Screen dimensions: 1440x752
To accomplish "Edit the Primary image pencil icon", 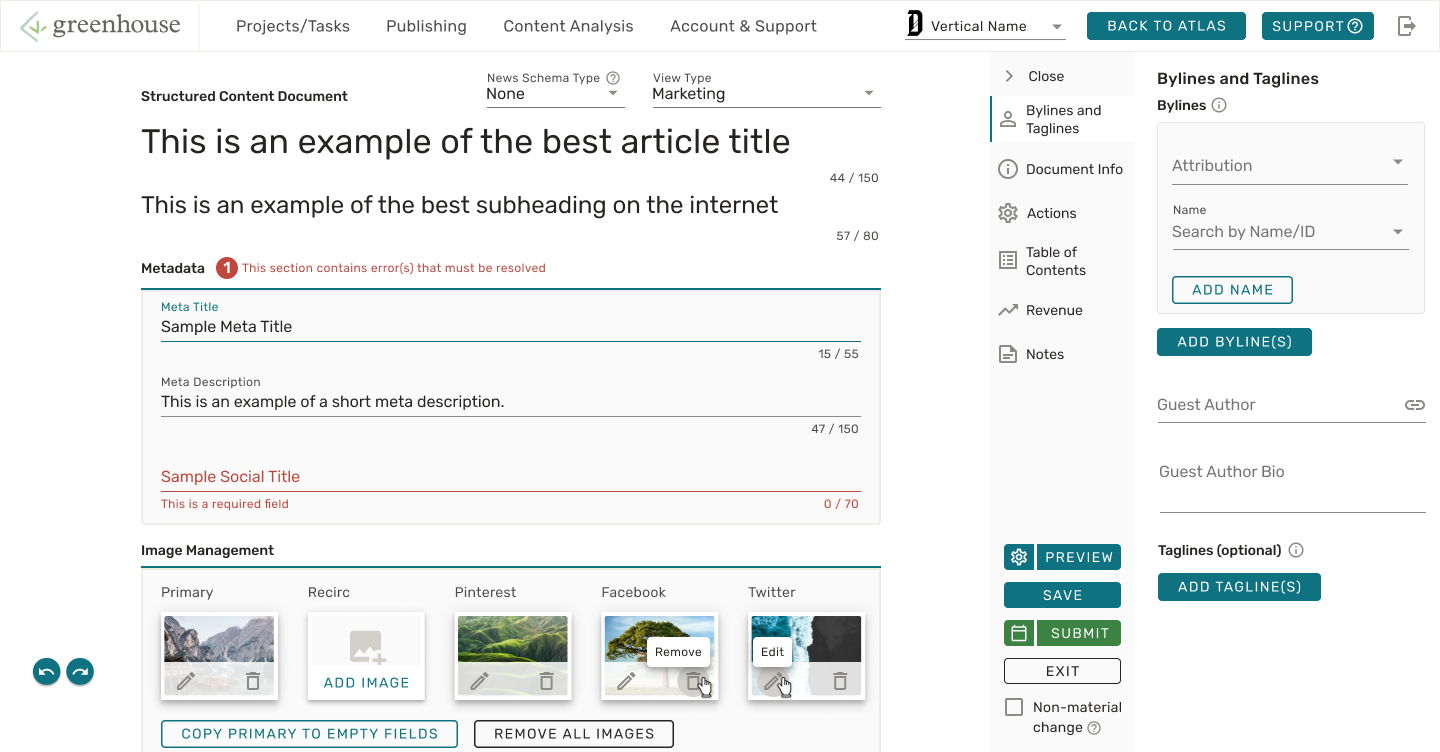I will click(186, 681).
